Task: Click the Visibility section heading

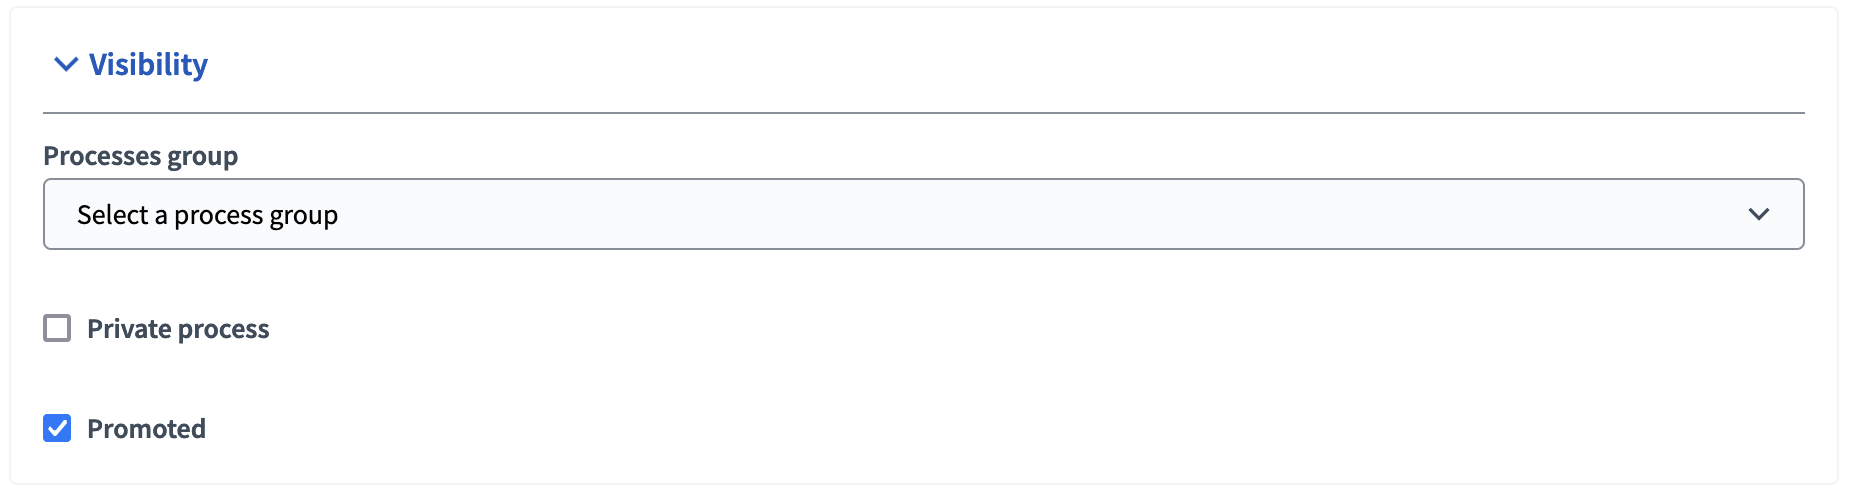Action: 148,65
